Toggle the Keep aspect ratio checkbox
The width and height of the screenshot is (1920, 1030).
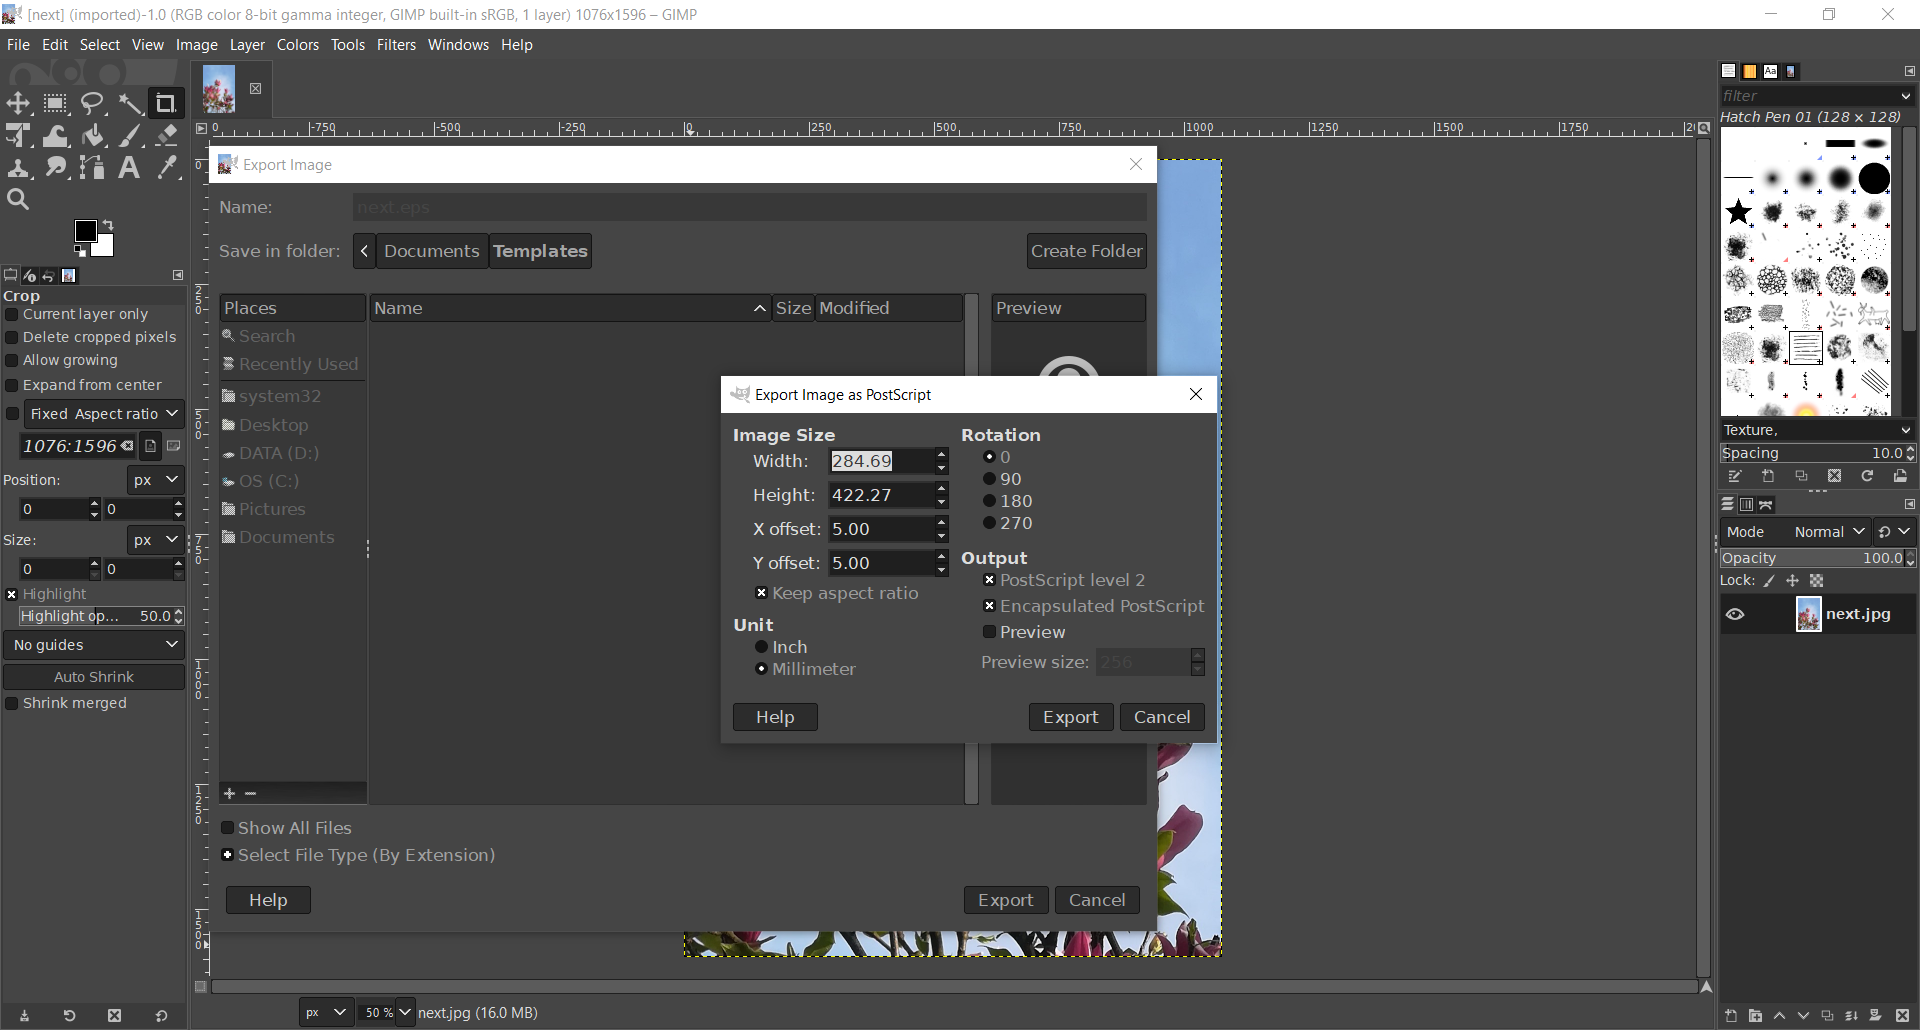coord(761,593)
